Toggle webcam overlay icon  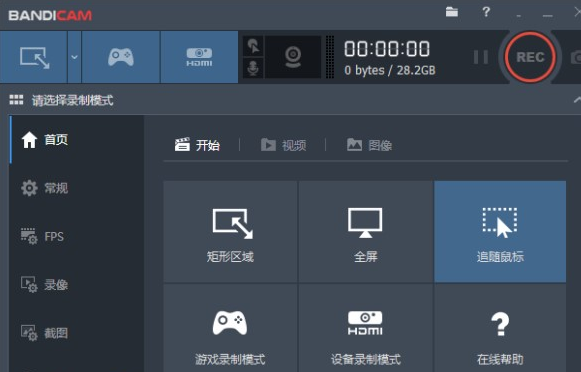(293, 57)
